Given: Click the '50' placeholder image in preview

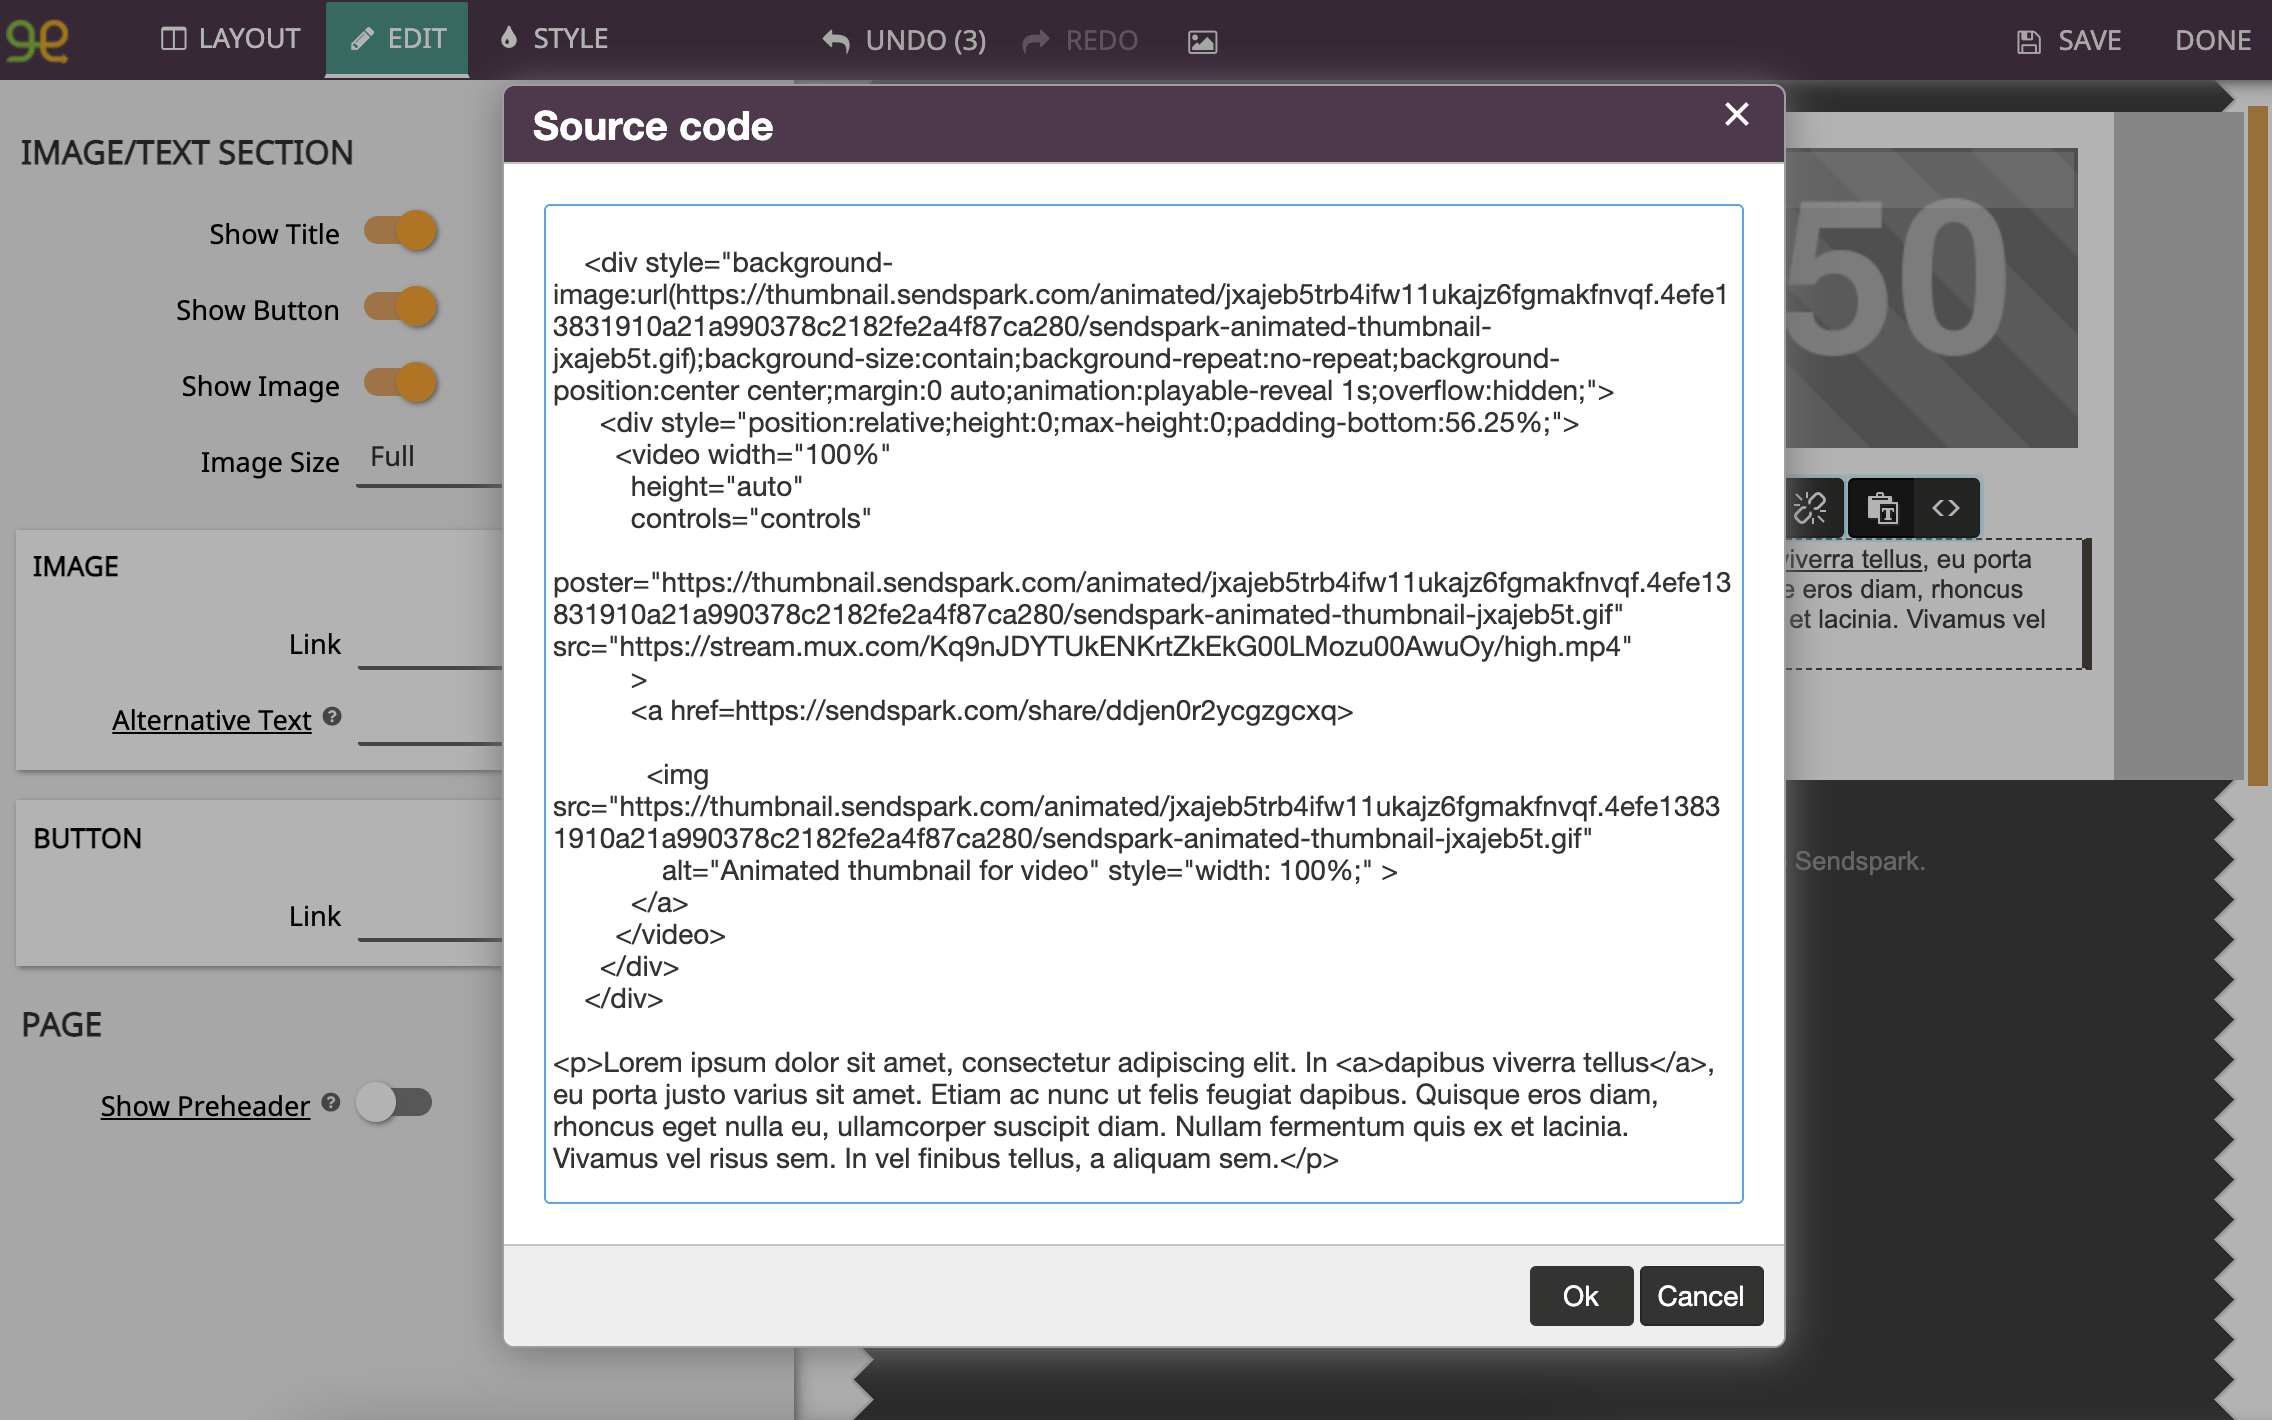Looking at the screenshot, I should pyautogui.click(x=1931, y=298).
